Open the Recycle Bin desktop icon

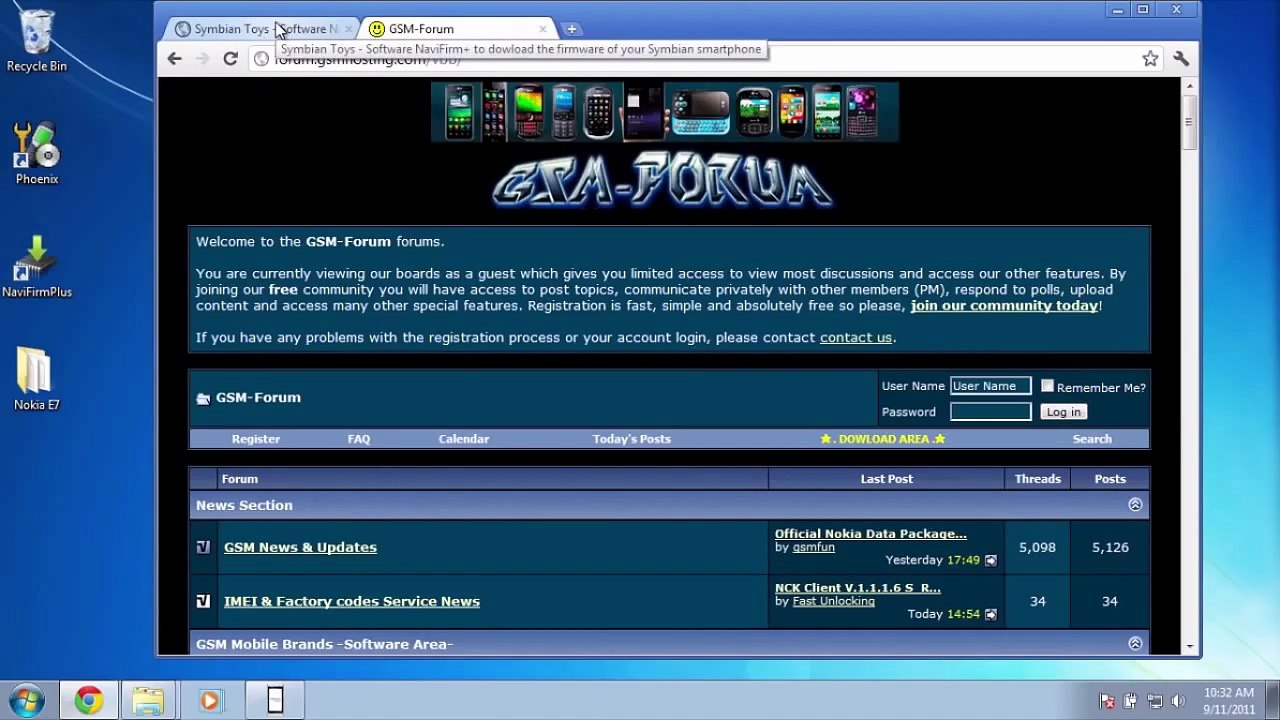point(37,40)
